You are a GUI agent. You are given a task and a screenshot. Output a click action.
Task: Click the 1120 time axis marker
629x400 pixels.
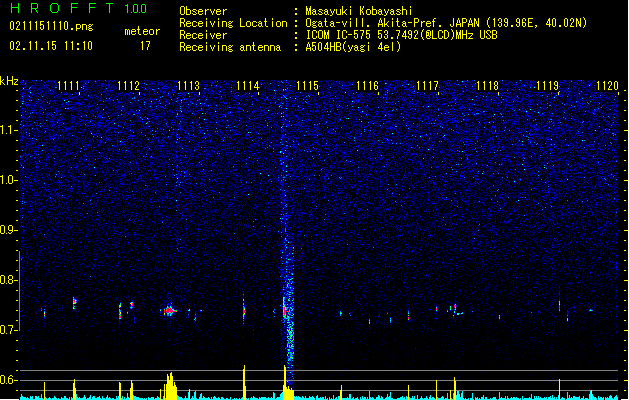pos(607,85)
